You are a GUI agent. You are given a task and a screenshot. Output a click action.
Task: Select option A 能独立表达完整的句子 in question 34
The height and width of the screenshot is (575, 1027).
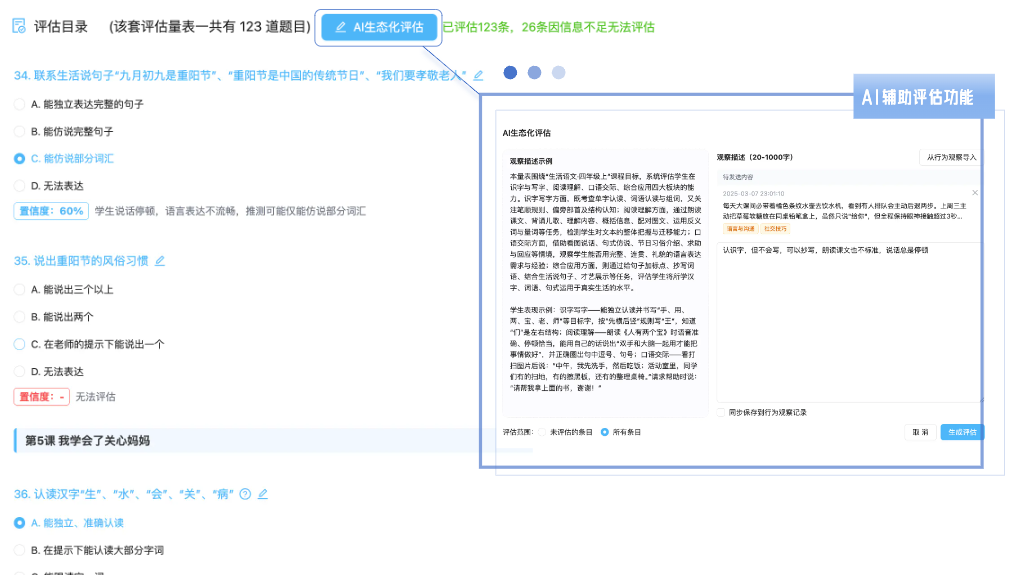[20, 104]
